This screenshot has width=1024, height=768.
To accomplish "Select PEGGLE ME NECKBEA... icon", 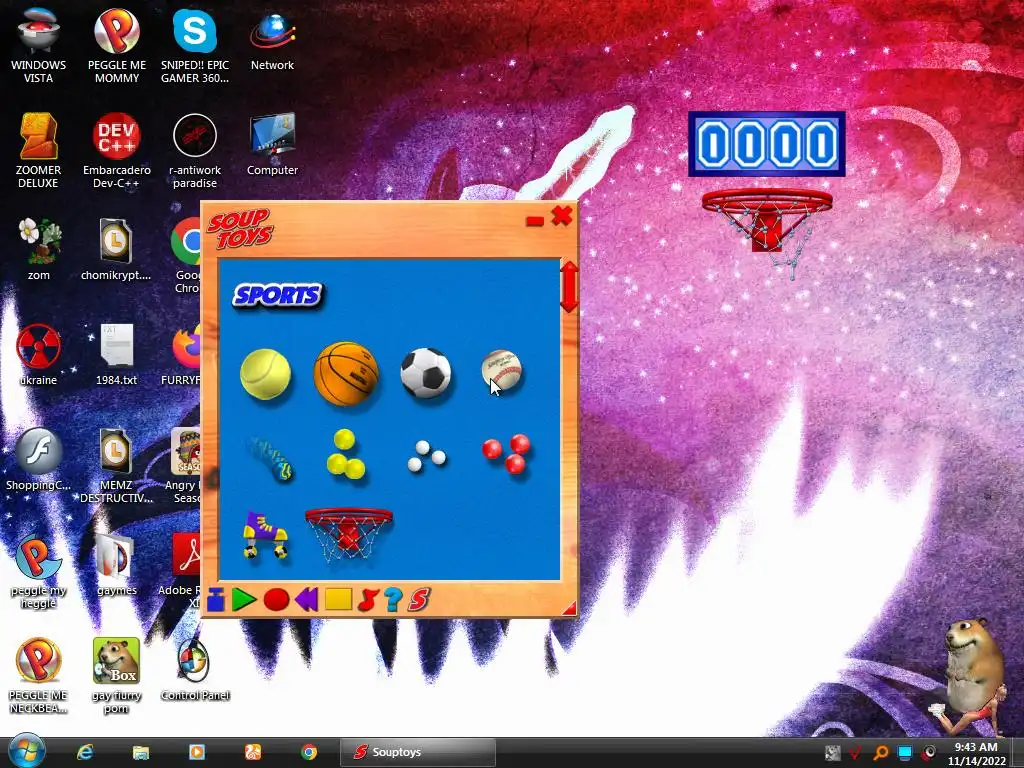I will [x=39, y=676].
